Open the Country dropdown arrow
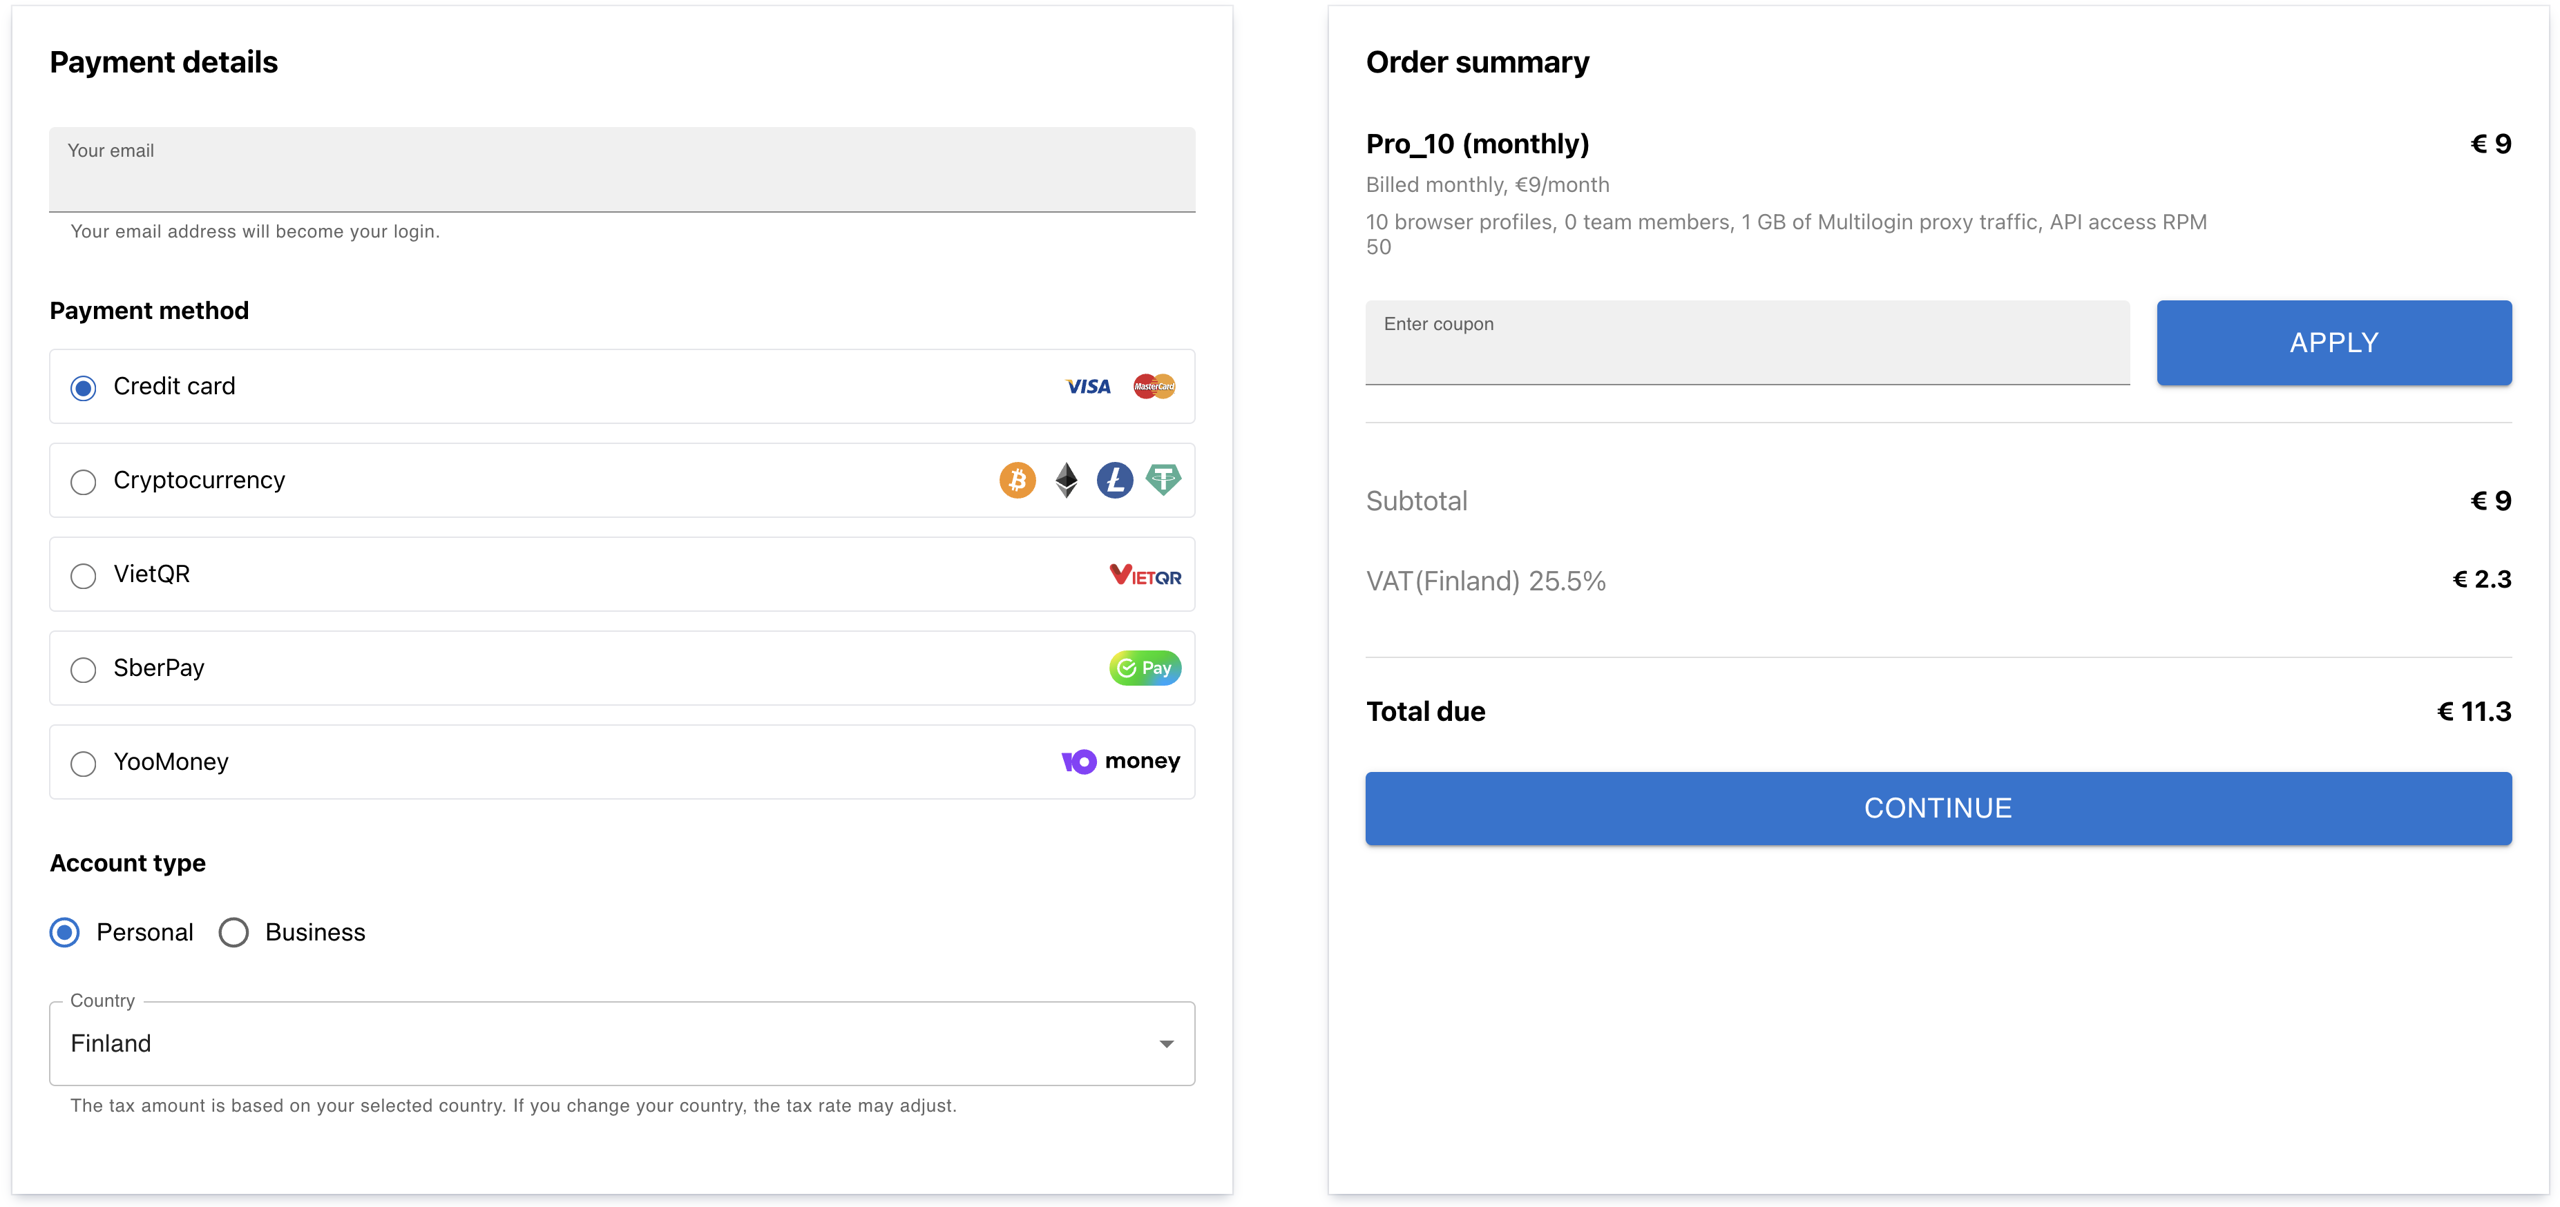This screenshot has height=1207, width=2560. (1166, 1044)
